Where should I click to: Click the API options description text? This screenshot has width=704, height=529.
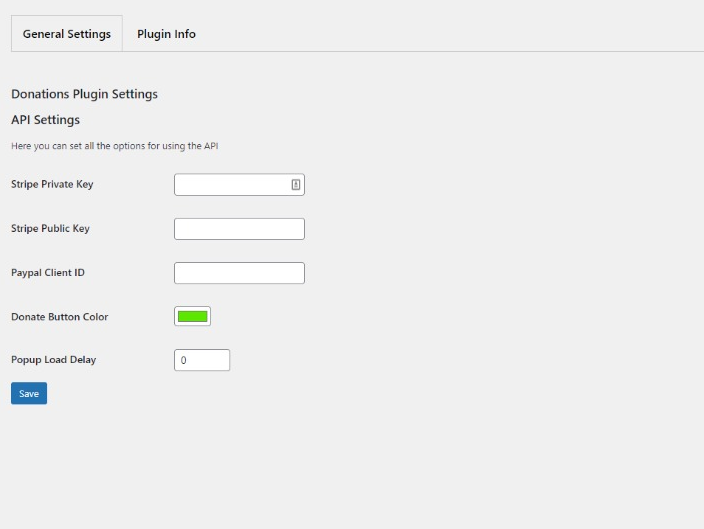coord(114,146)
